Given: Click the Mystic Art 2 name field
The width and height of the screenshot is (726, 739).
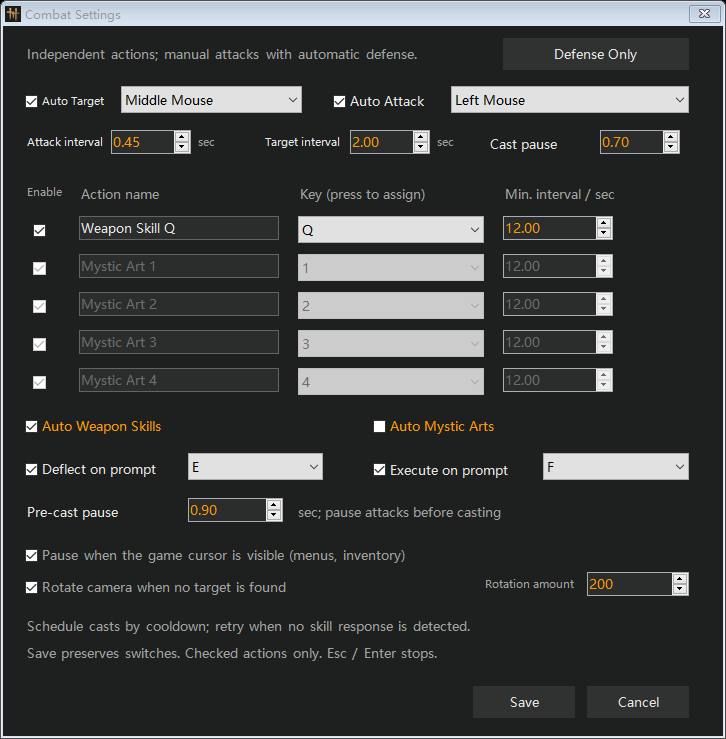Looking at the screenshot, I should tap(179, 304).
